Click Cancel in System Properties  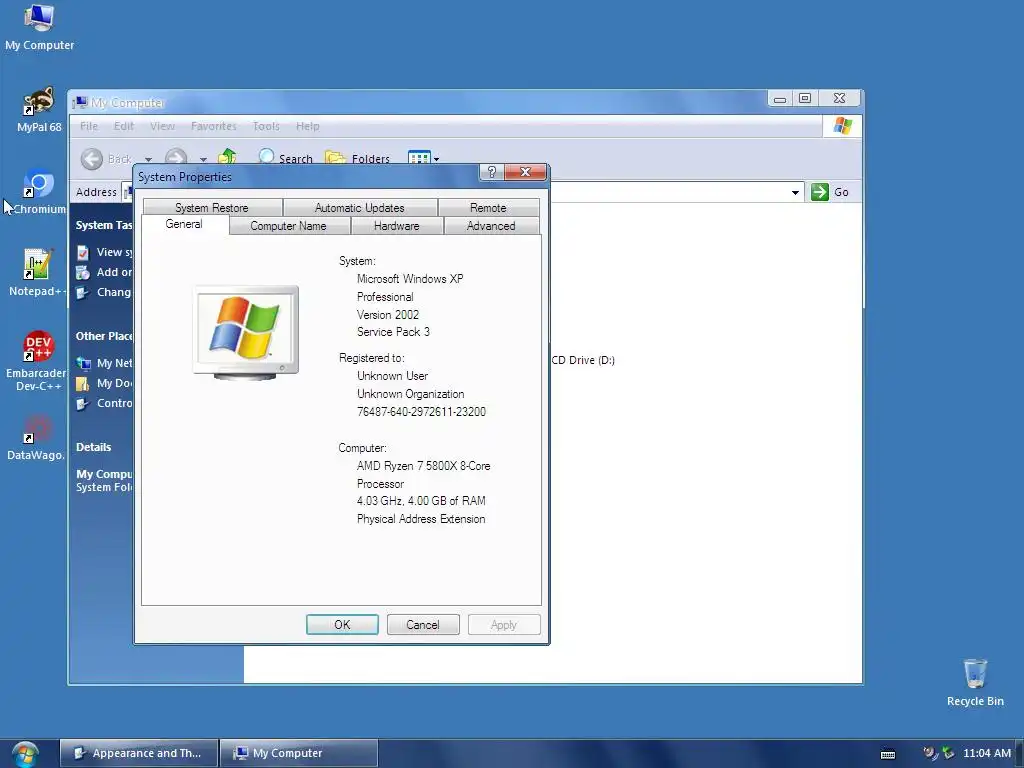click(423, 625)
